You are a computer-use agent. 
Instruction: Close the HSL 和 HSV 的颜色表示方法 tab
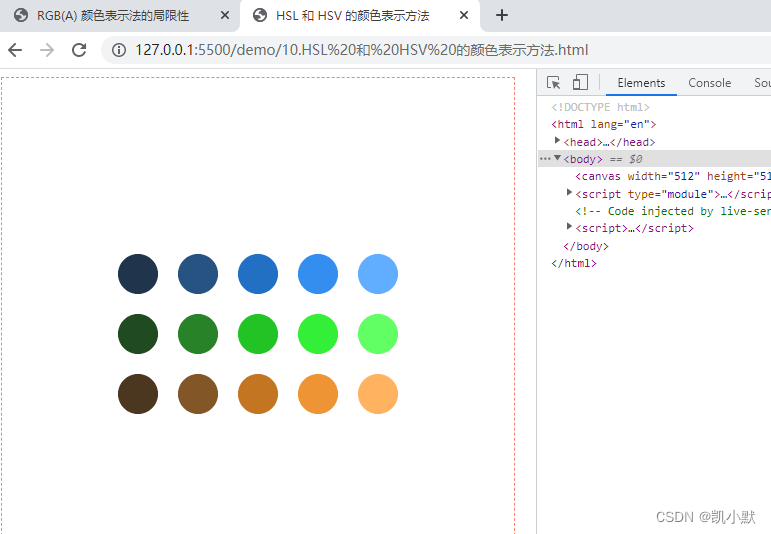pyautogui.click(x=464, y=15)
